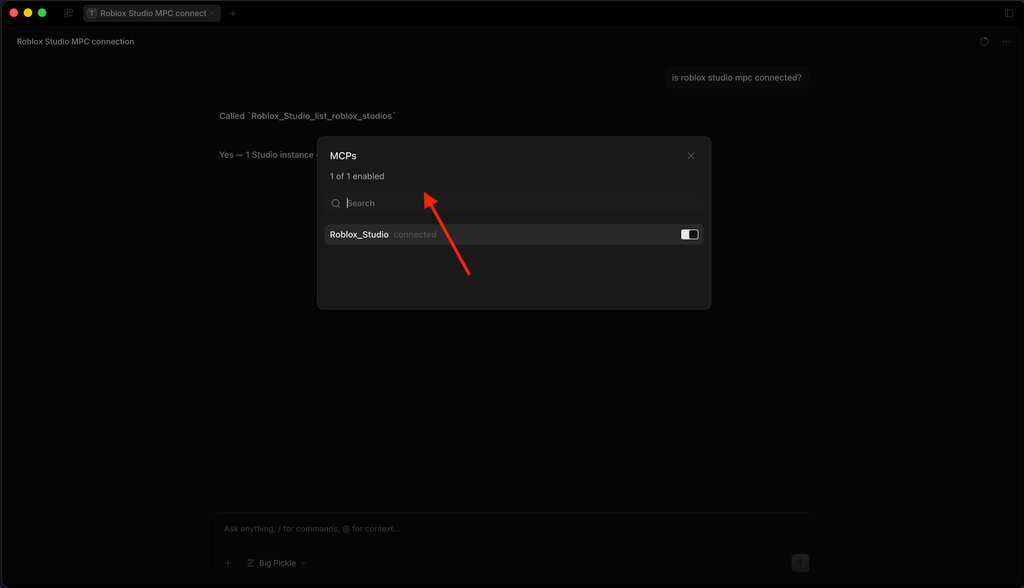Image resolution: width=1024 pixels, height=588 pixels.
Task: Click the green macOS fullscreen button
Action: 42,13
